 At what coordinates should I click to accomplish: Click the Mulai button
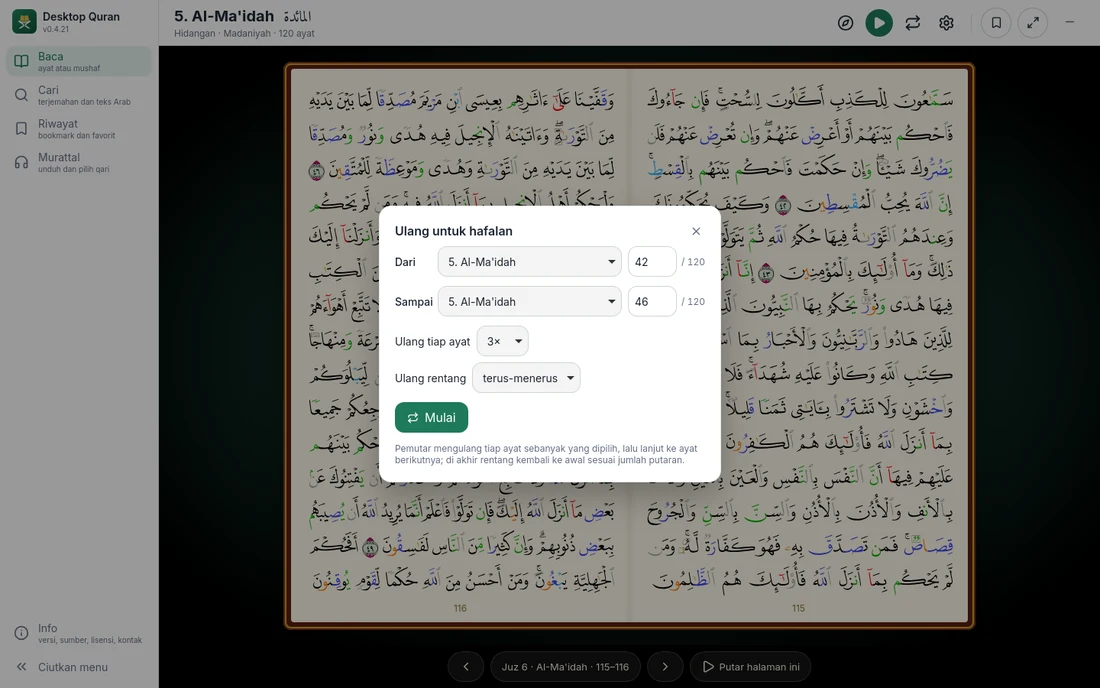click(431, 417)
